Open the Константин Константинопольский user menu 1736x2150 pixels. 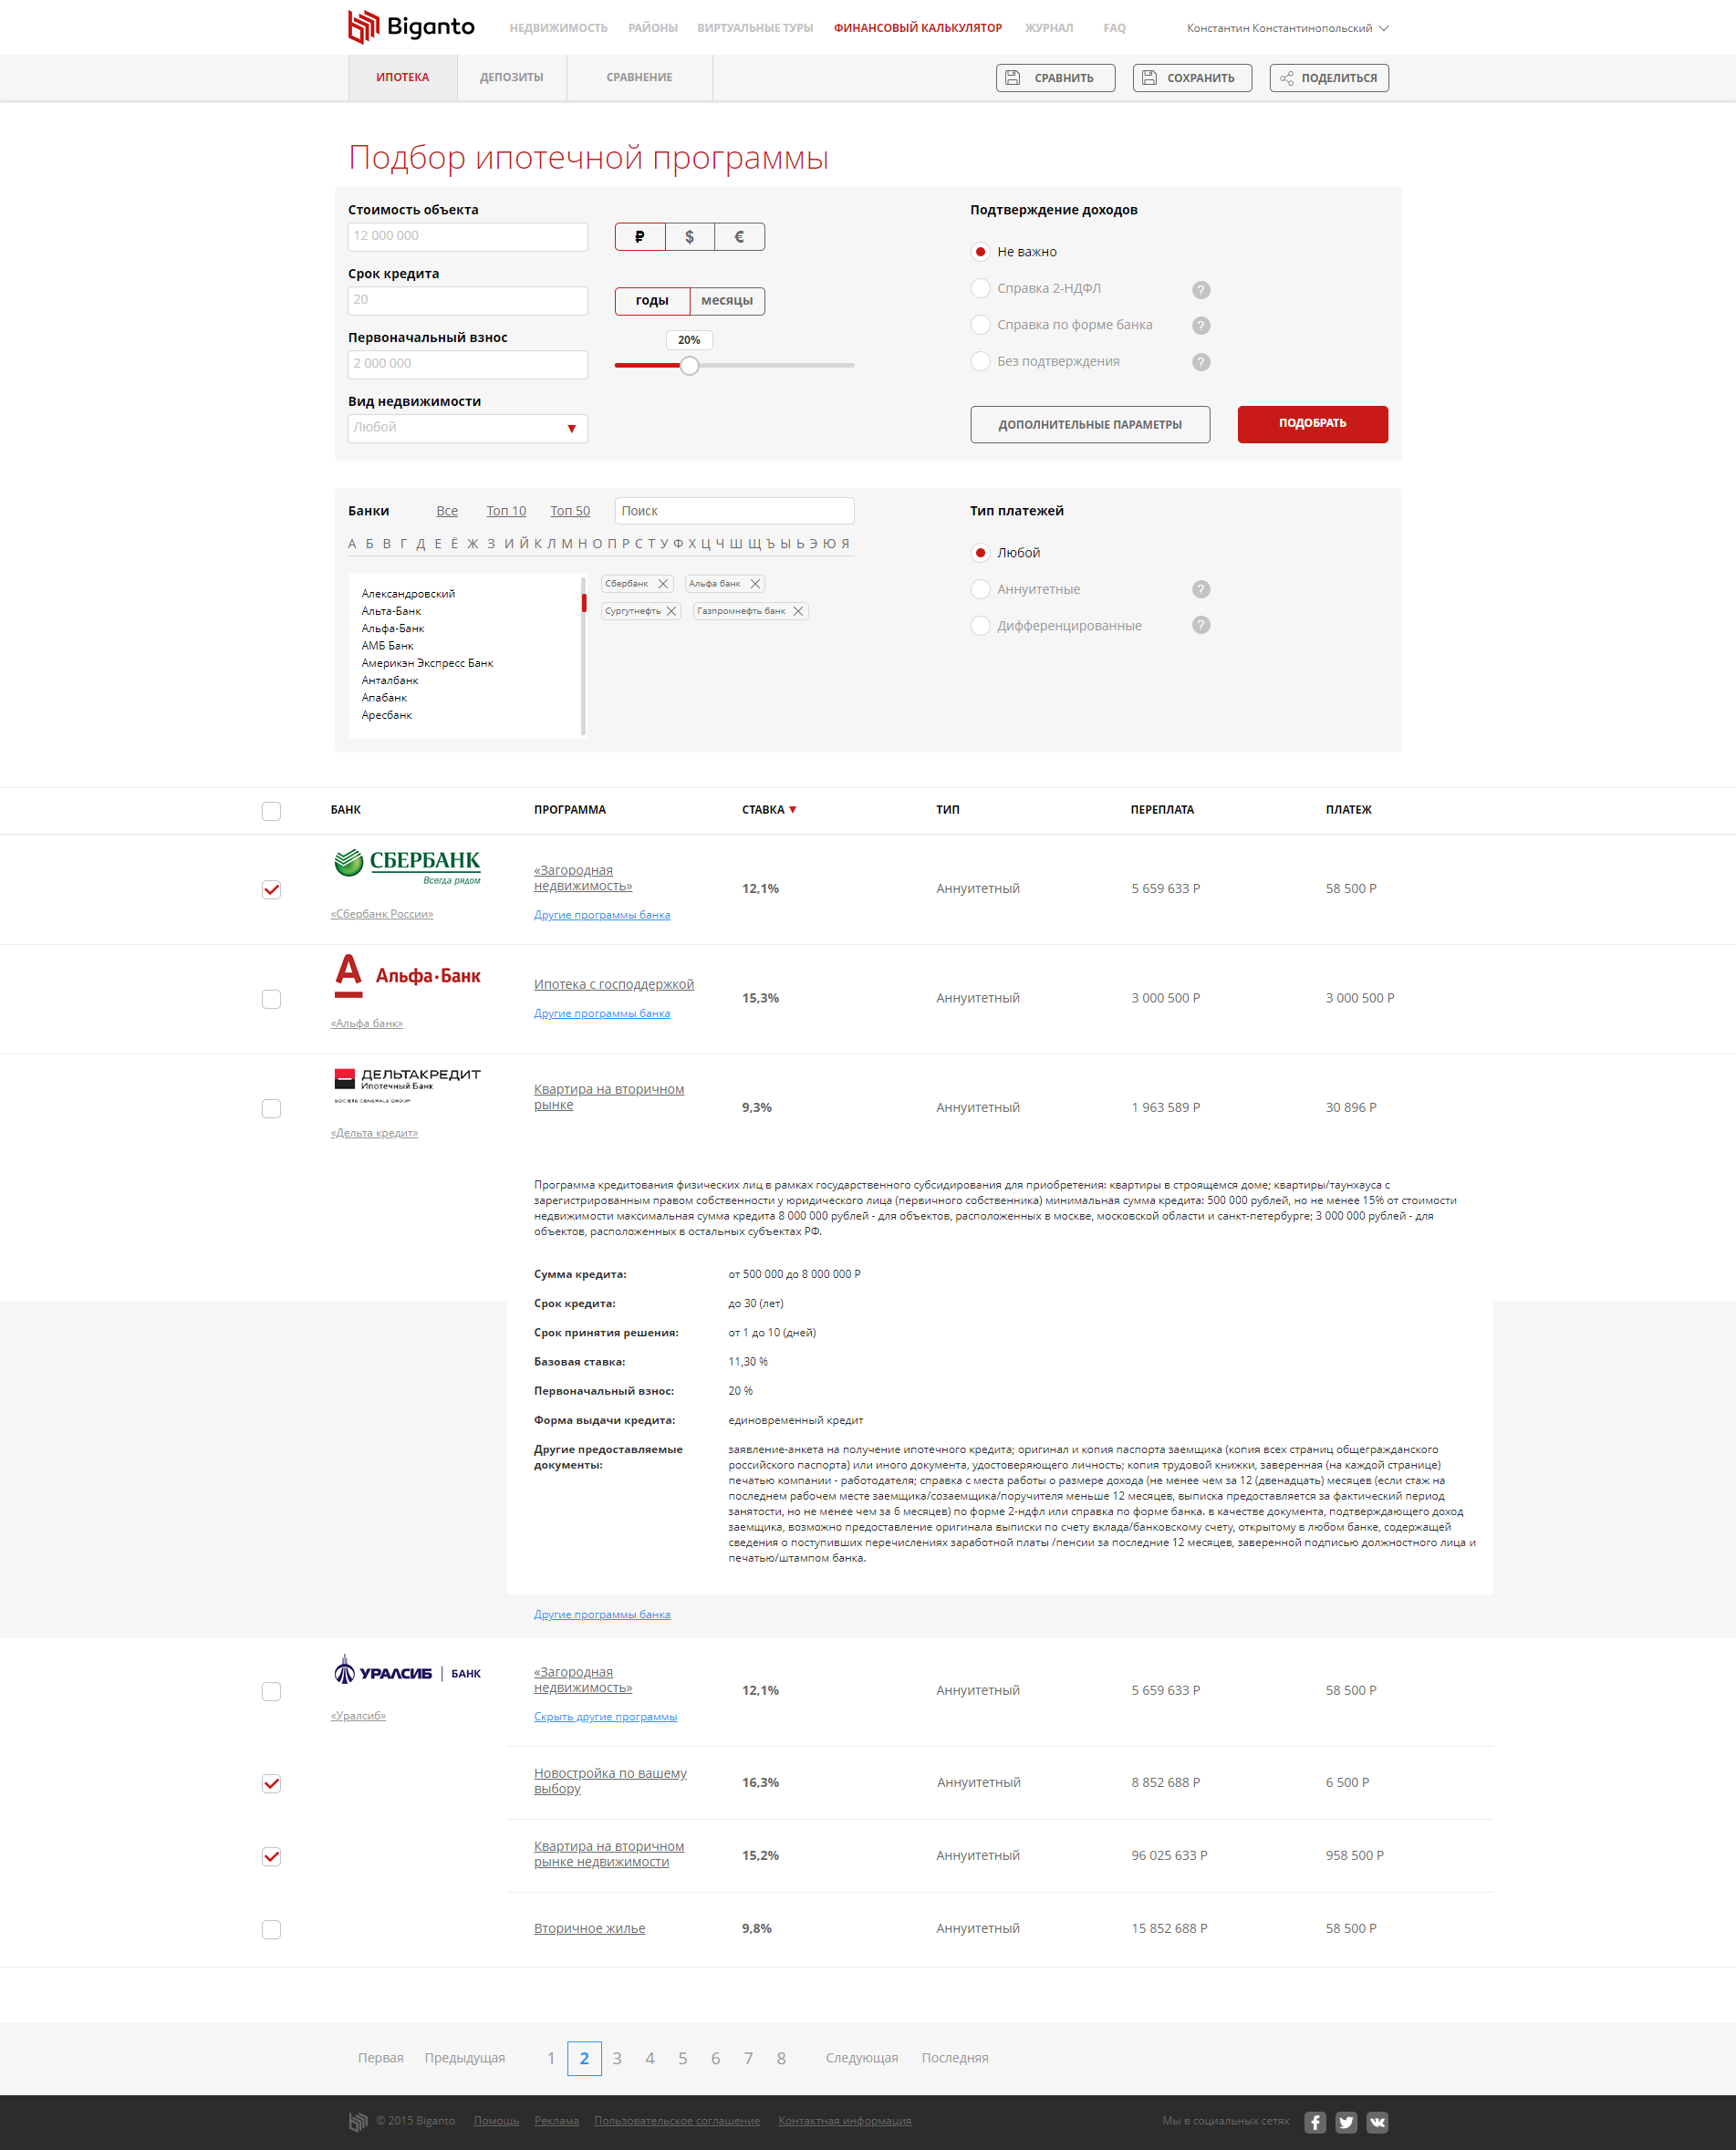[x=1287, y=28]
